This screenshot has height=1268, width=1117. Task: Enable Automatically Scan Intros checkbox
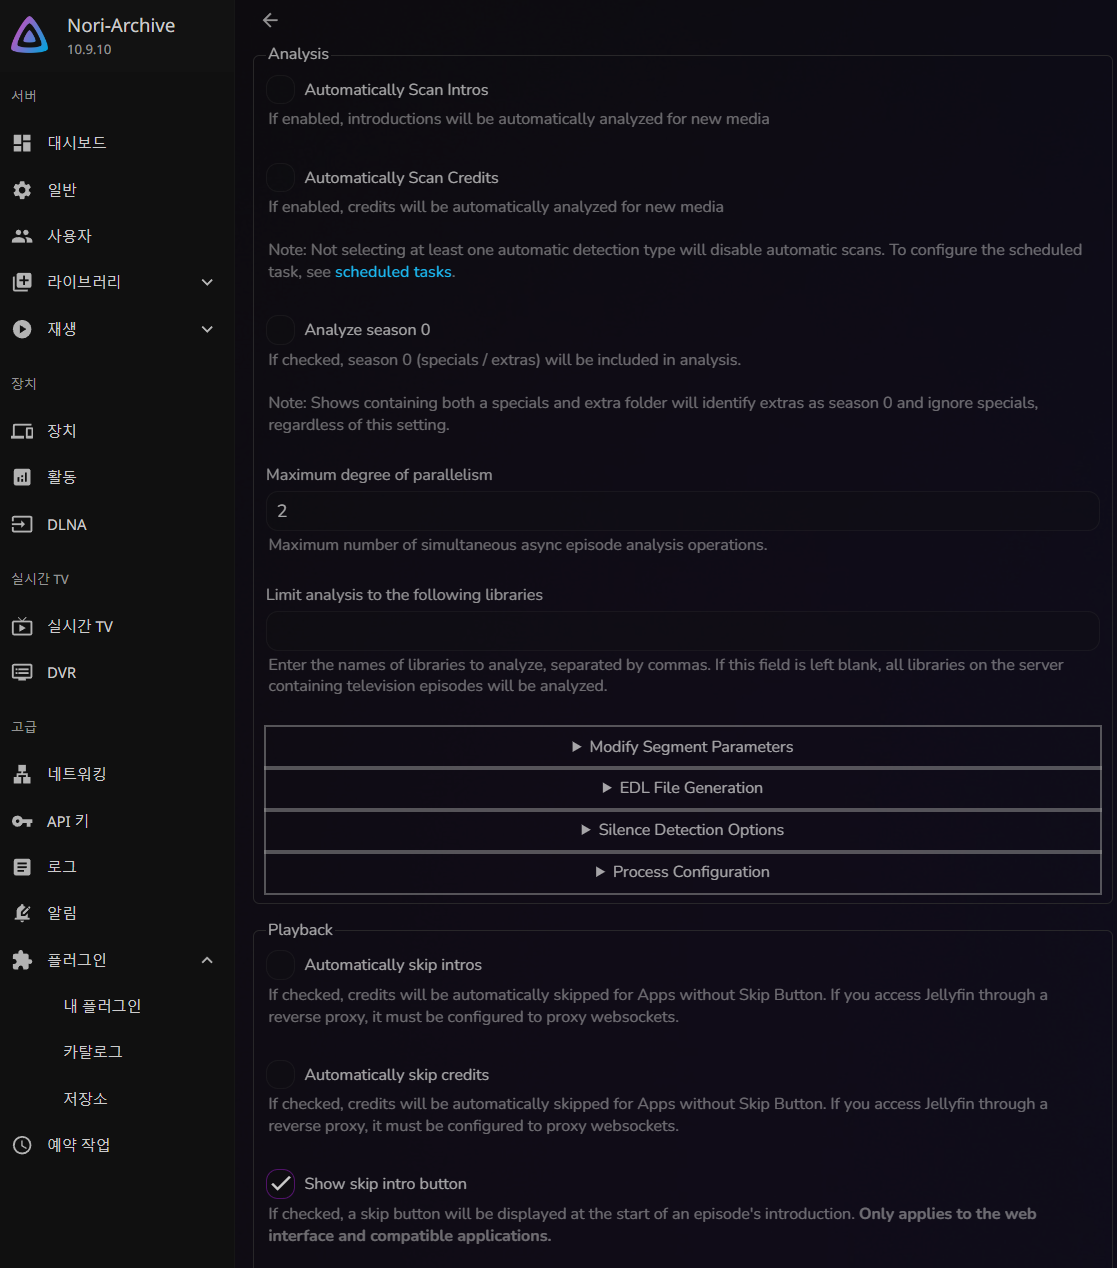tap(281, 90)
